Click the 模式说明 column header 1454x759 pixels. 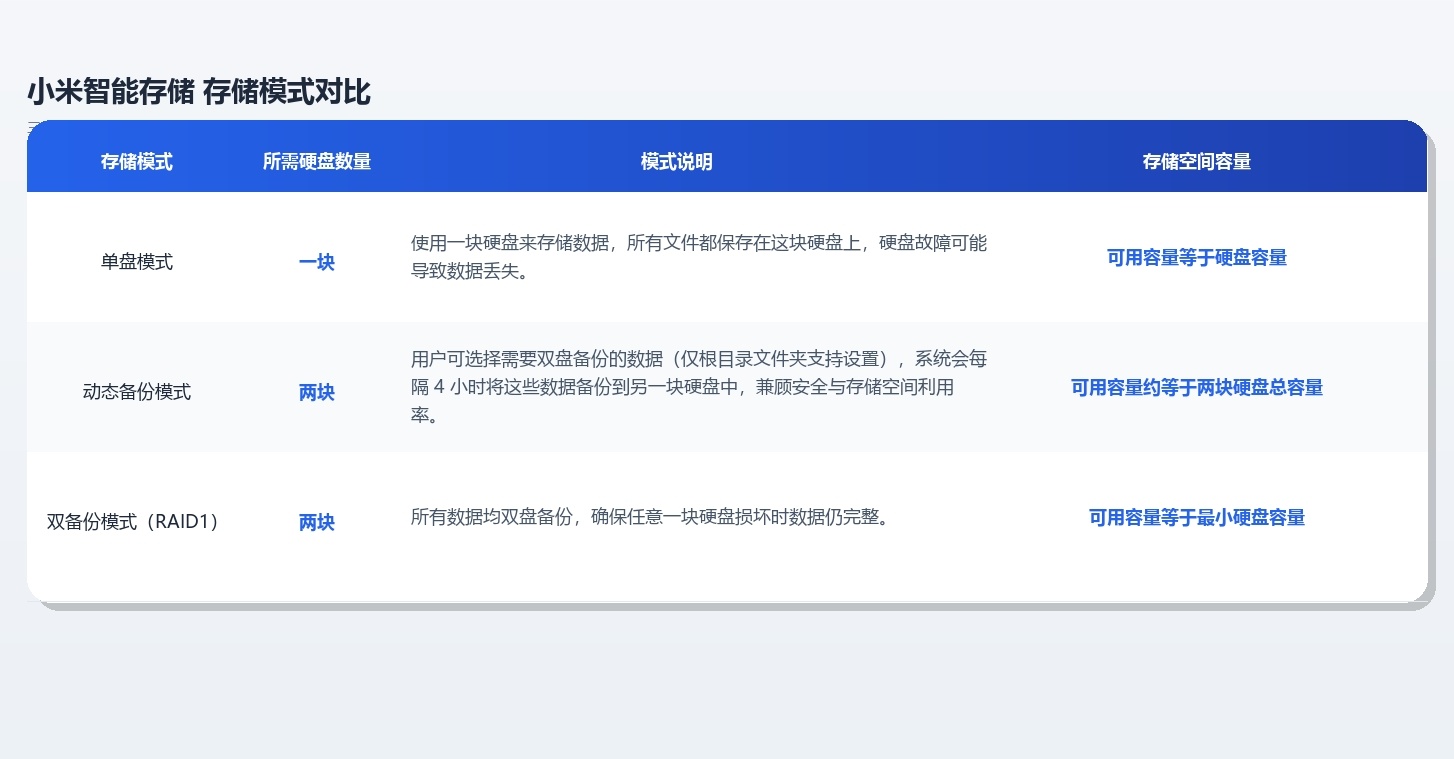677,161
